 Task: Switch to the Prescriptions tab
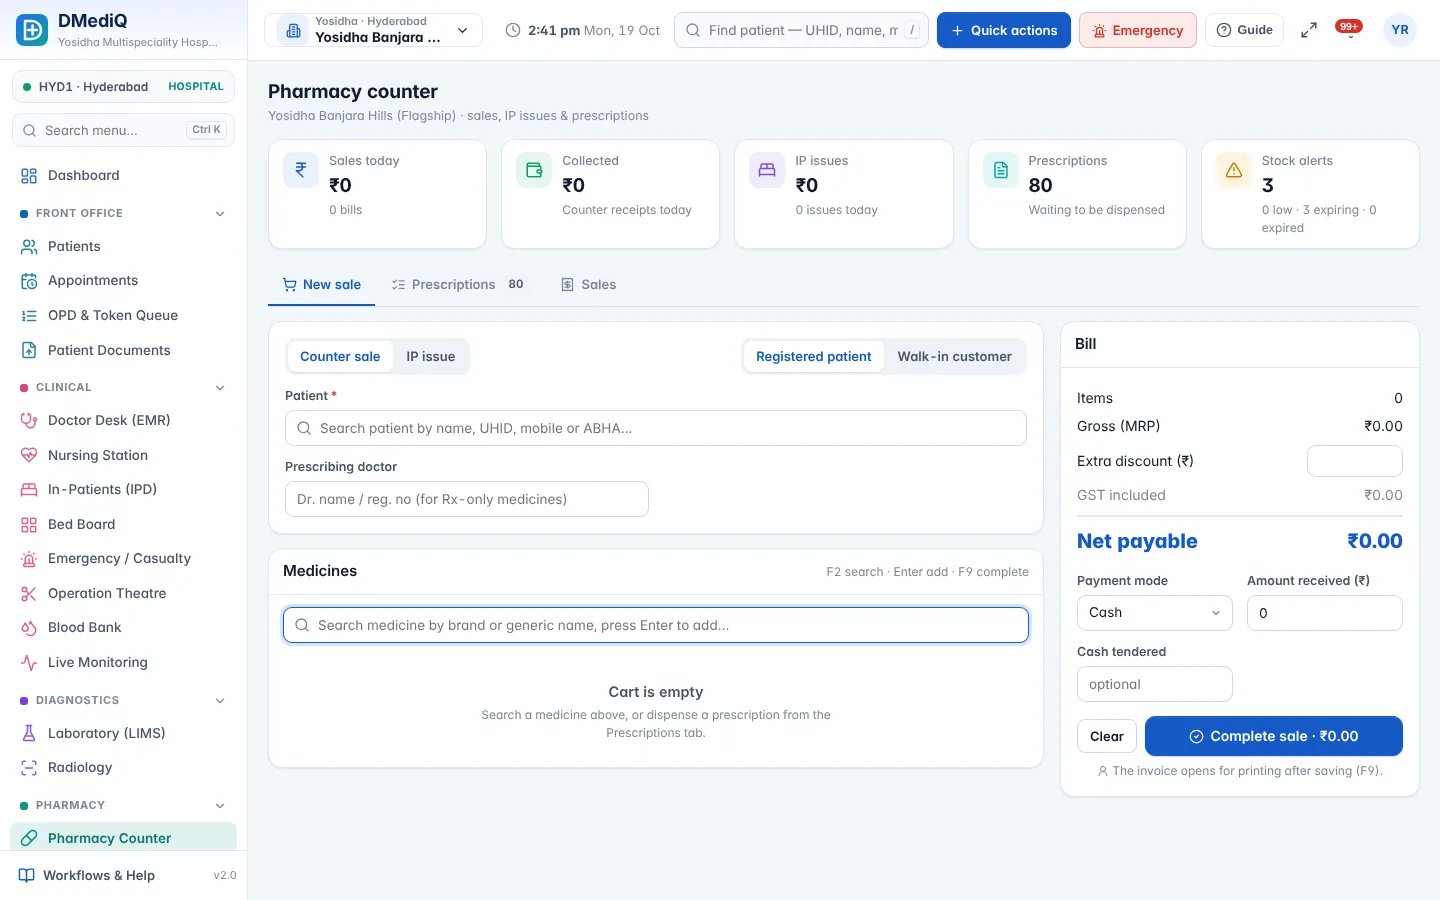[x=458, y=285]
